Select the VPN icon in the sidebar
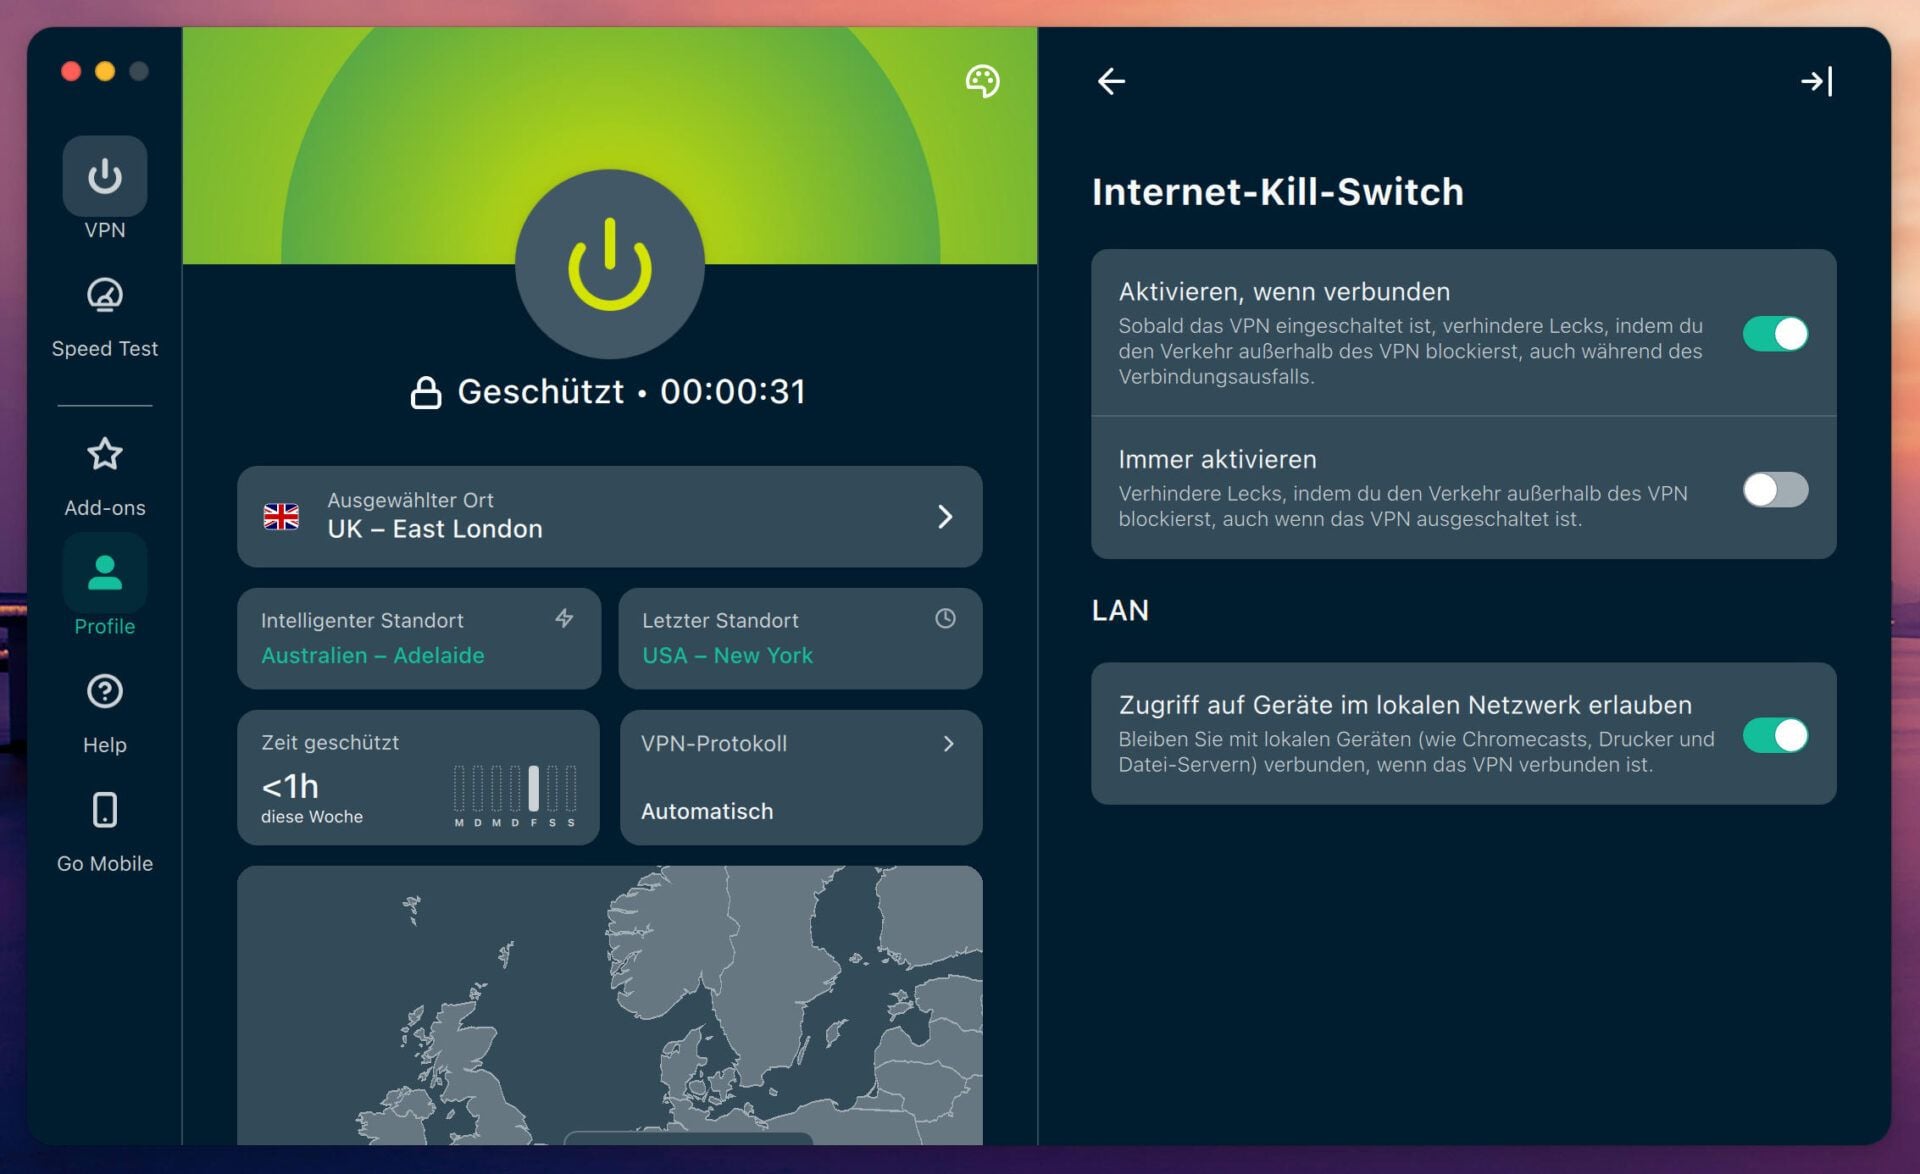This screenshot has width=1920, height=1174. point(104,176)
